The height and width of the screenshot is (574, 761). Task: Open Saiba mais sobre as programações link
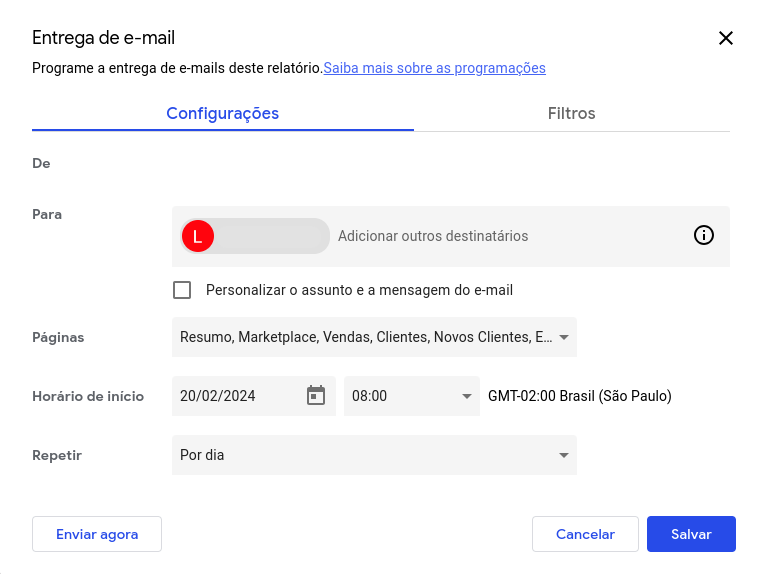[x=434, y=68]
